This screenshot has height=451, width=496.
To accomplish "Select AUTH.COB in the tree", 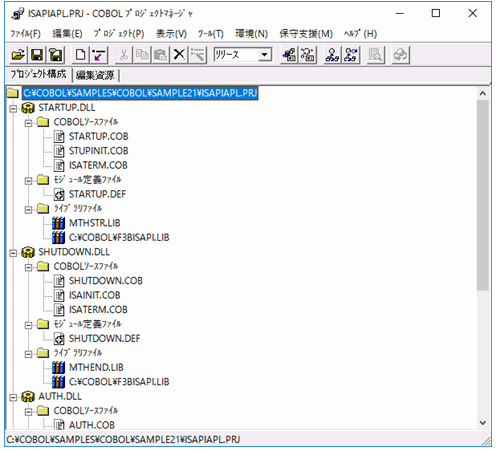I will [92, 425].
